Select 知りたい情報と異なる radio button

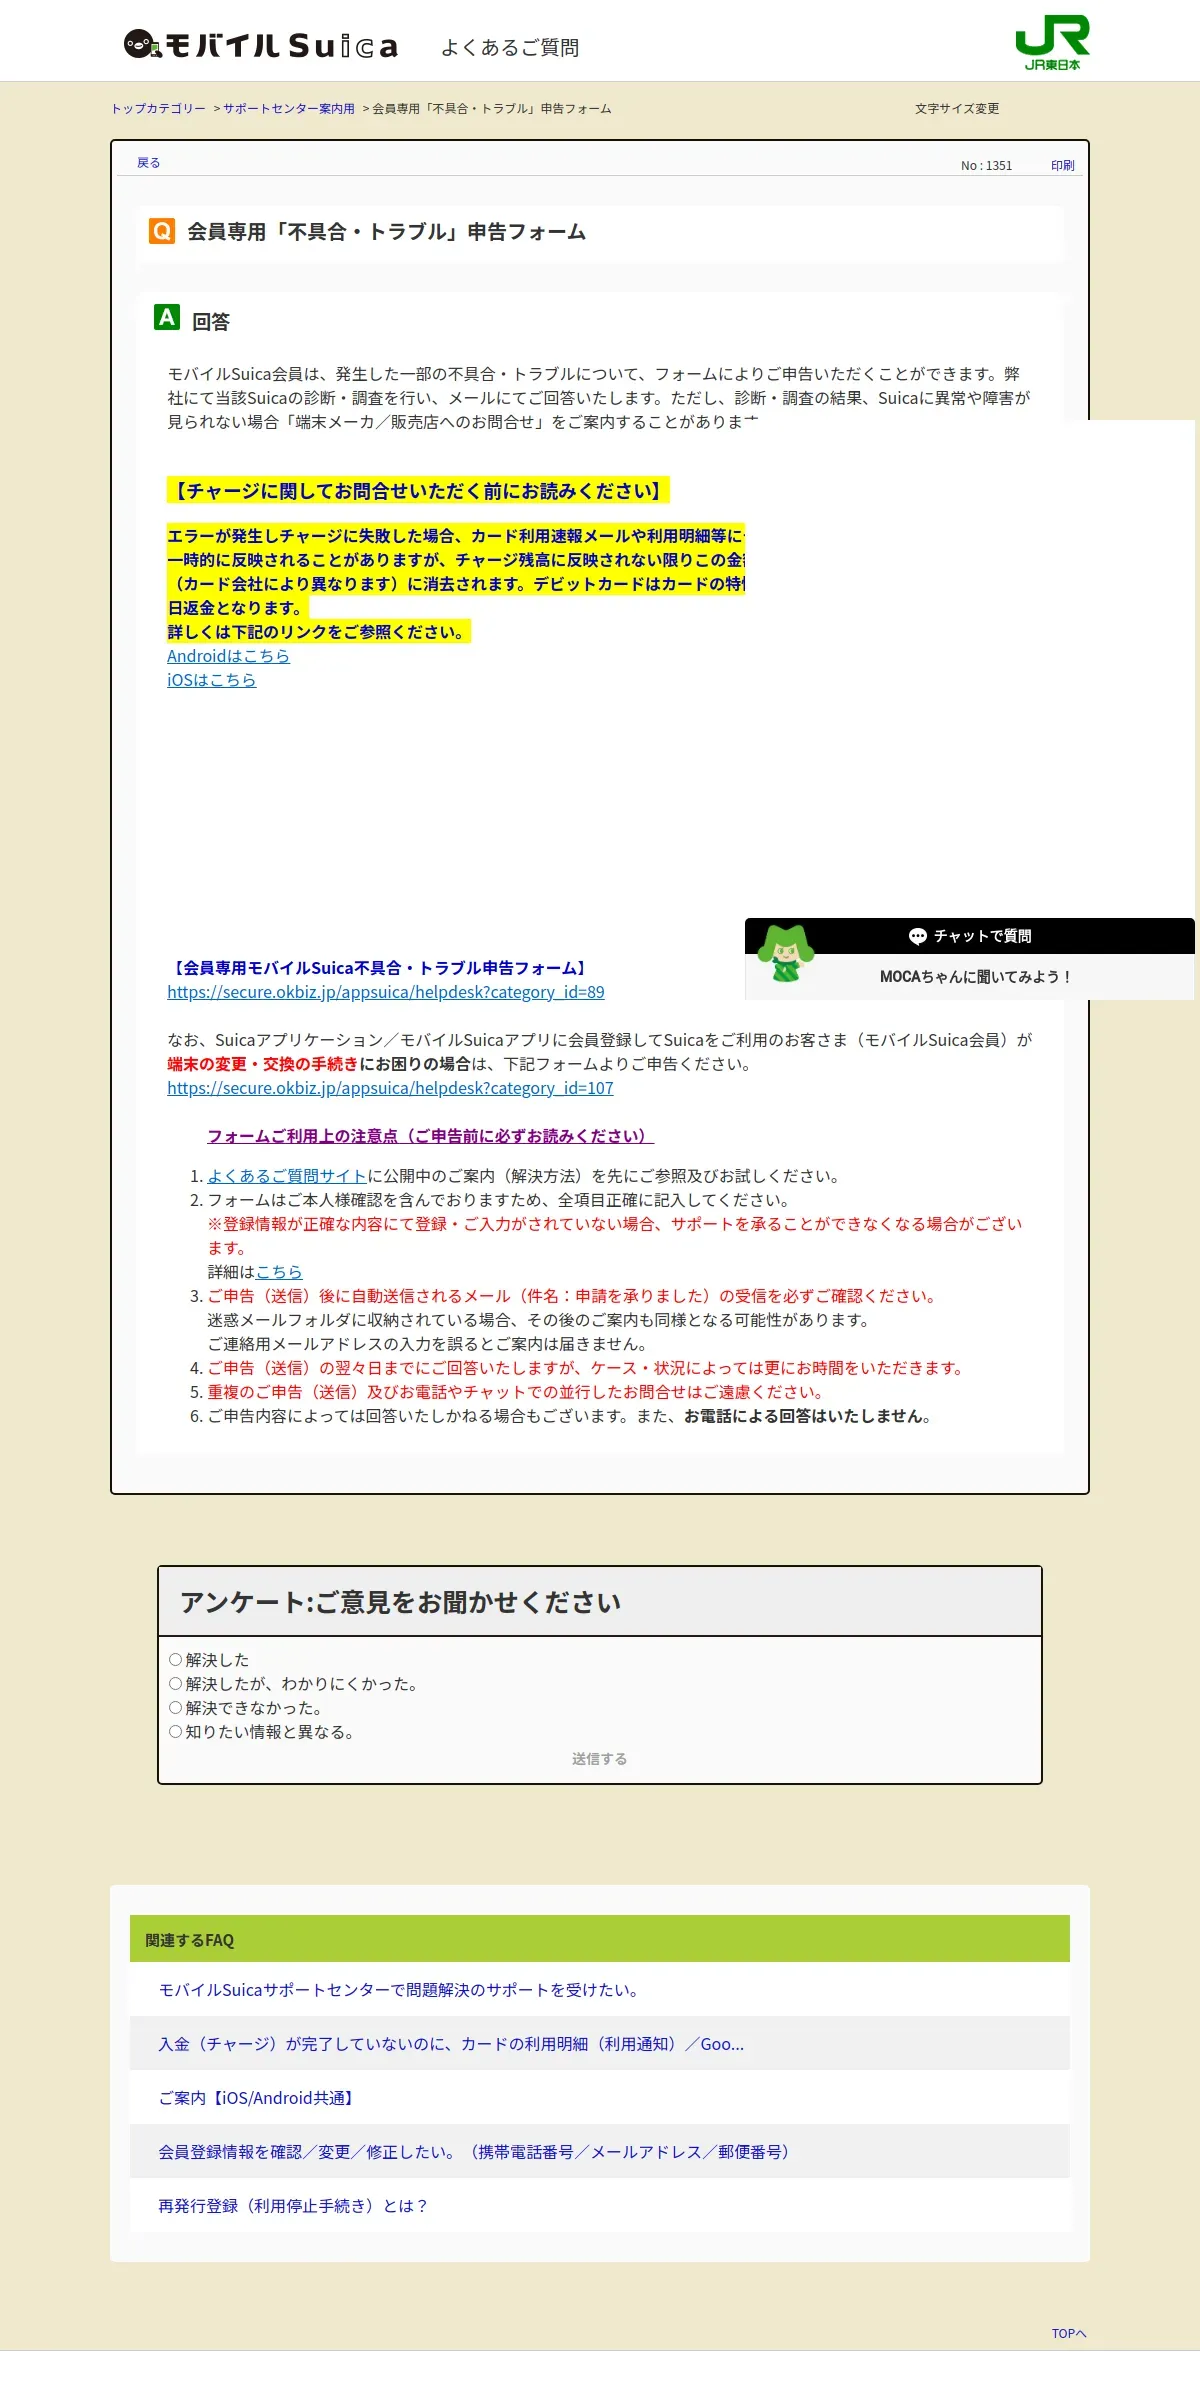pos(175,1732)
